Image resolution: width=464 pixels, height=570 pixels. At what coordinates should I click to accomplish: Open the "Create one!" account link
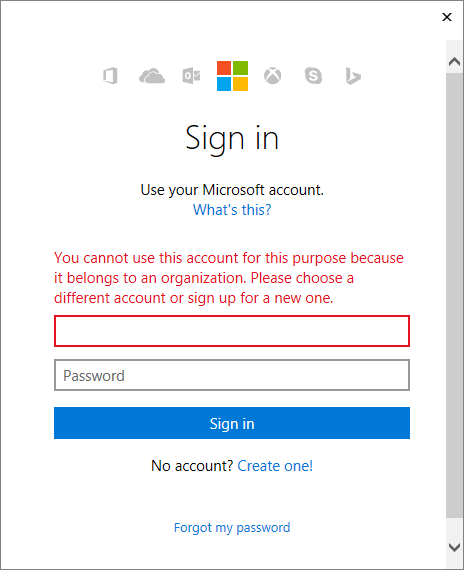(275, 466)
